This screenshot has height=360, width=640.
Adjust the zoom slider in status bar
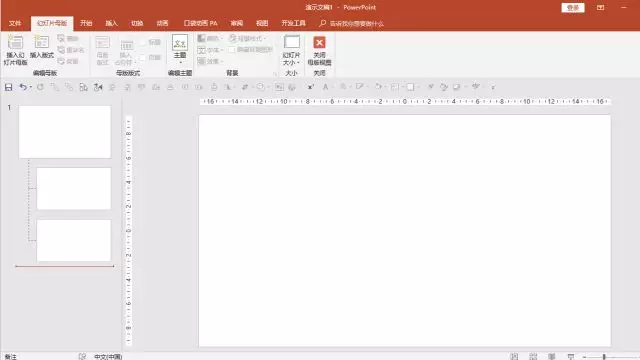[x=604, y=357]
